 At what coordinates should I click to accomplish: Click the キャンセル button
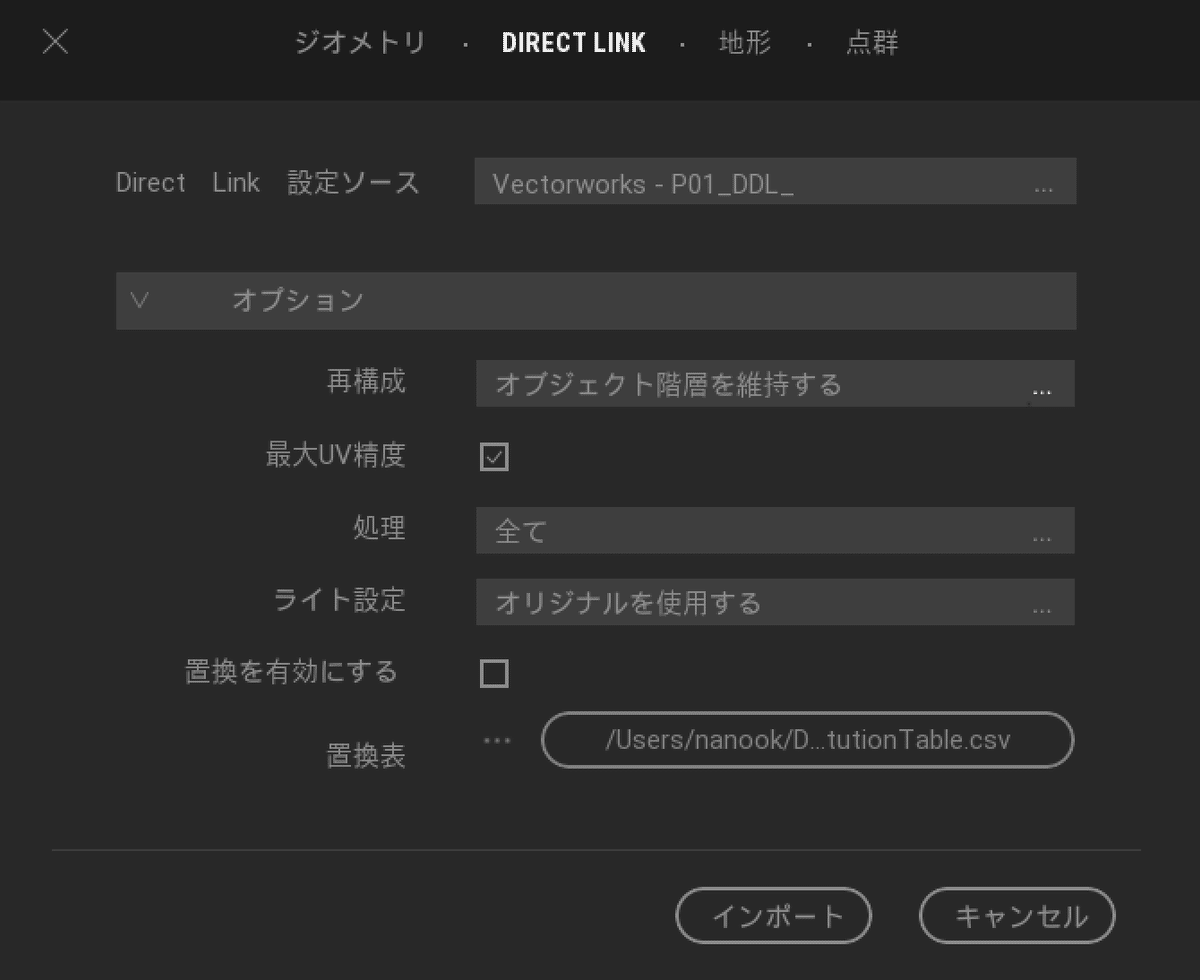click(x=1017, y=914)
